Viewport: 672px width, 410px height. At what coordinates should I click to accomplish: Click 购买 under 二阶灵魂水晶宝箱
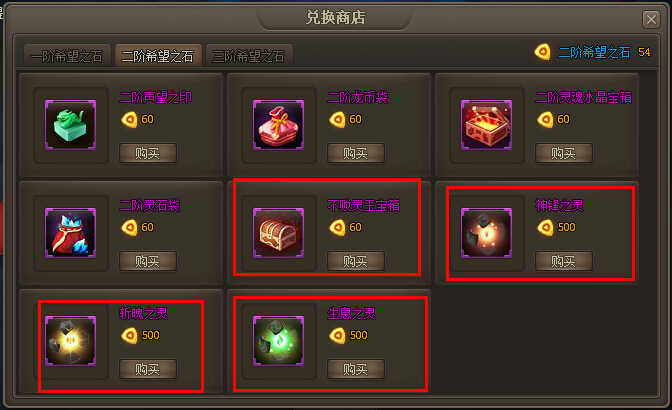[564, 153]
